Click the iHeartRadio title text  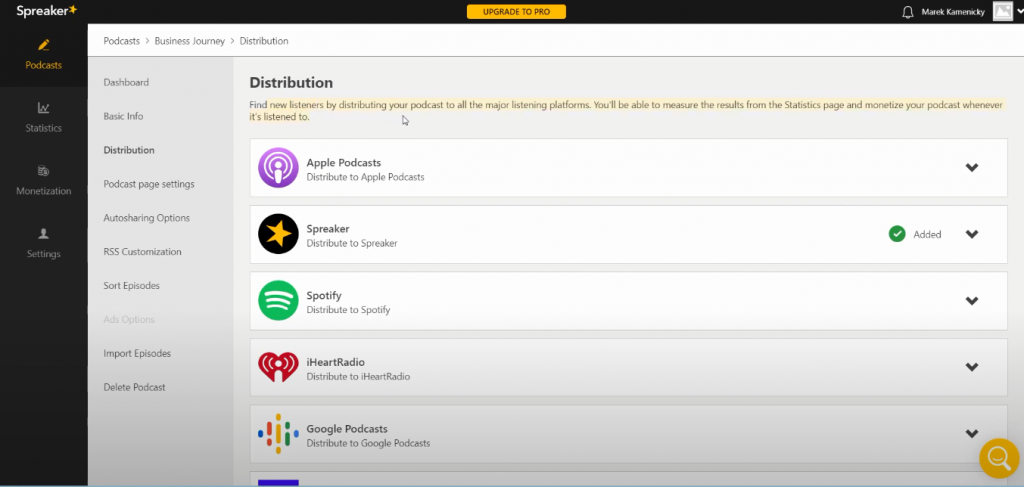coord(335,362)
